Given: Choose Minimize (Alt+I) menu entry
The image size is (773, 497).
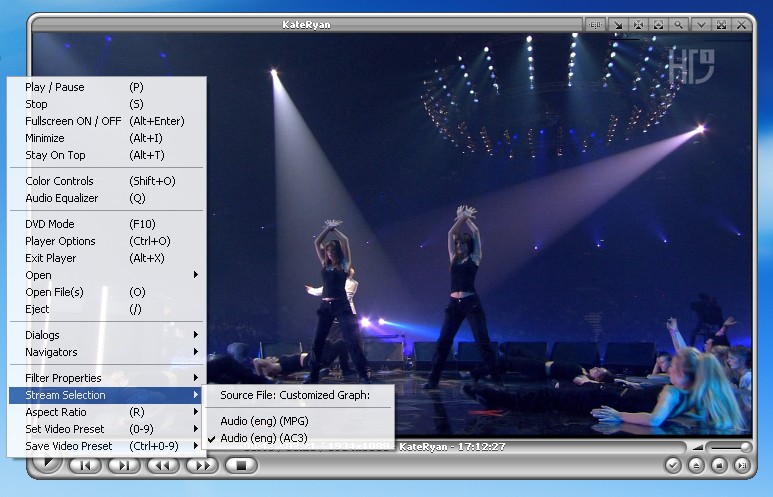Looking at the screenshot, I should click(106, 138).
